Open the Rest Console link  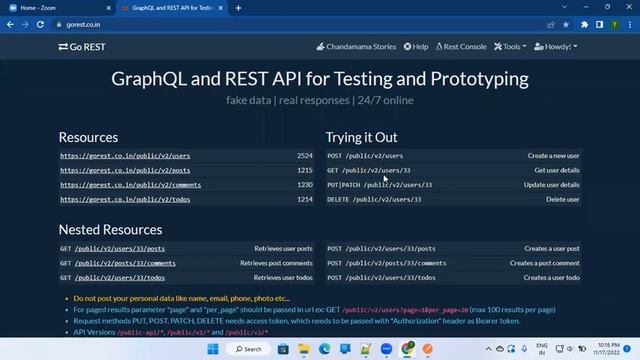461,47
